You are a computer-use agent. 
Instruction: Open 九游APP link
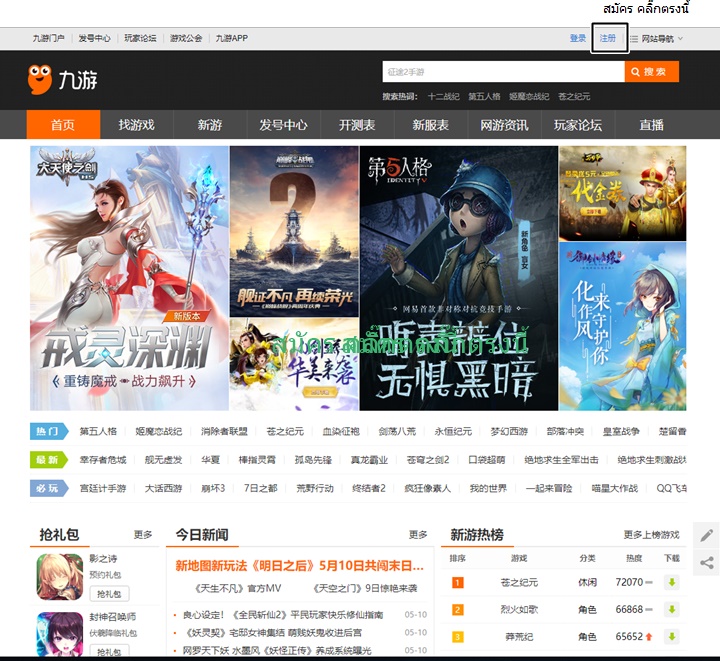(x=232, y=38)
